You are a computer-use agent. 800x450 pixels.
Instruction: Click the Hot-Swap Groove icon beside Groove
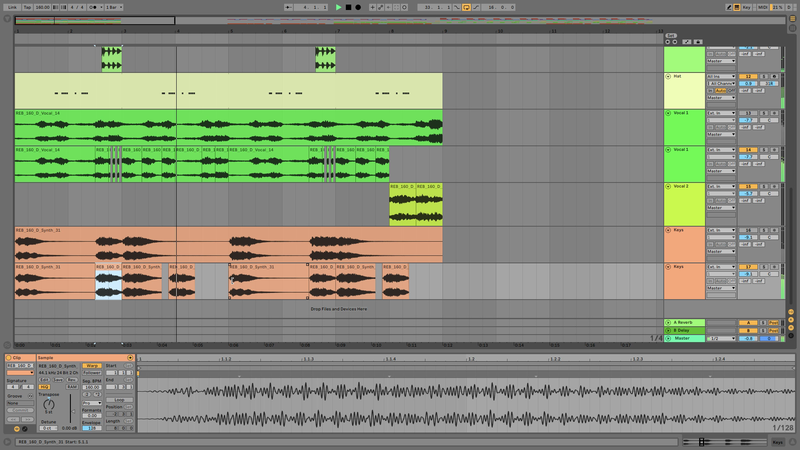coord(30,396)
